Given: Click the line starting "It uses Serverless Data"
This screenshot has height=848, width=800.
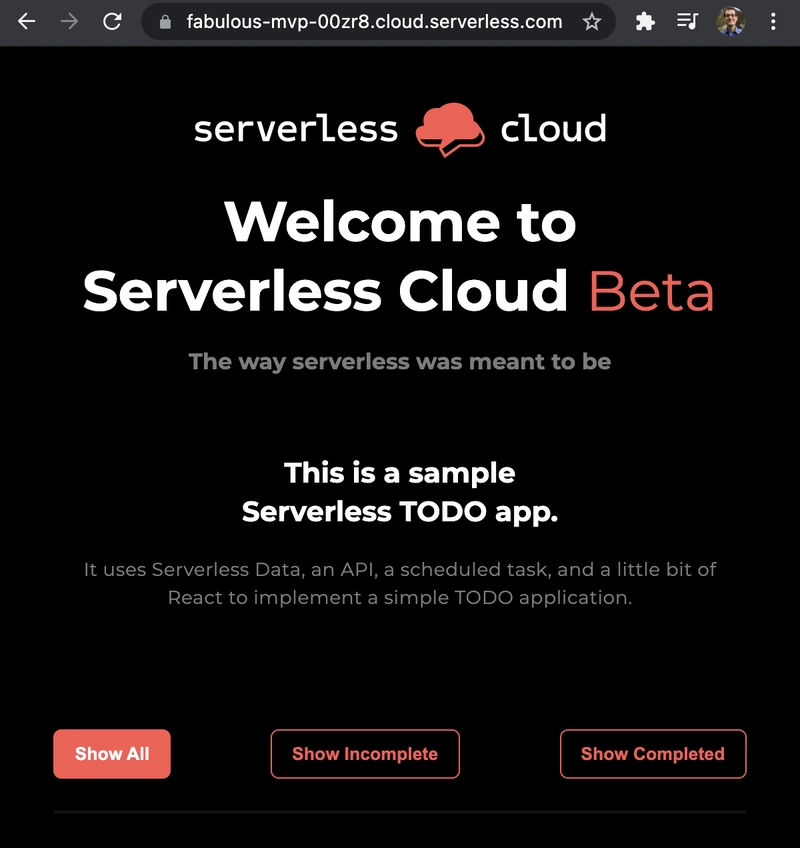Looking at the screenshot, I should coord(400,569).
